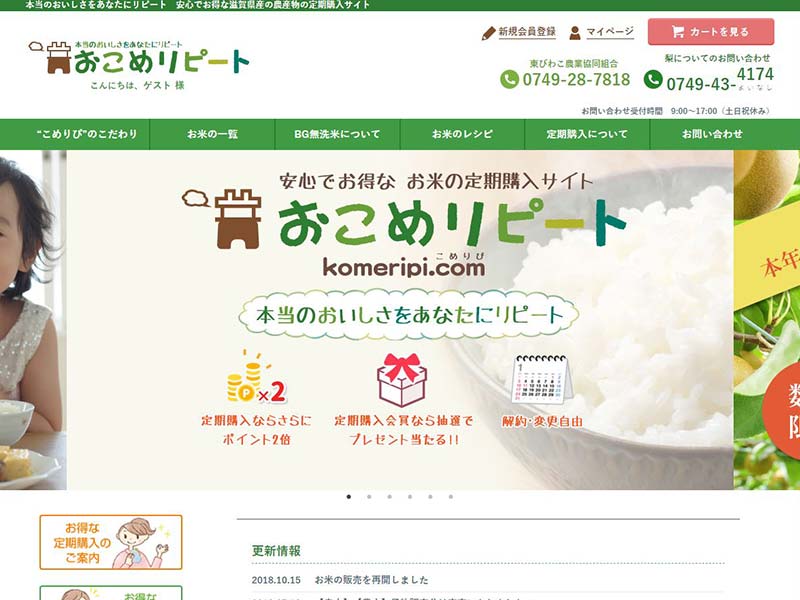Click the phone icon beside 0749-43-4174

point(653,80)
